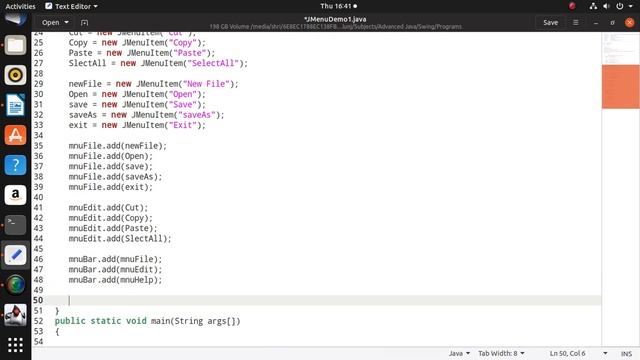Viewport: 640px width, 360px height.
Task: Click line "mnuFile.add(exit);"
Action: (111, 187)
